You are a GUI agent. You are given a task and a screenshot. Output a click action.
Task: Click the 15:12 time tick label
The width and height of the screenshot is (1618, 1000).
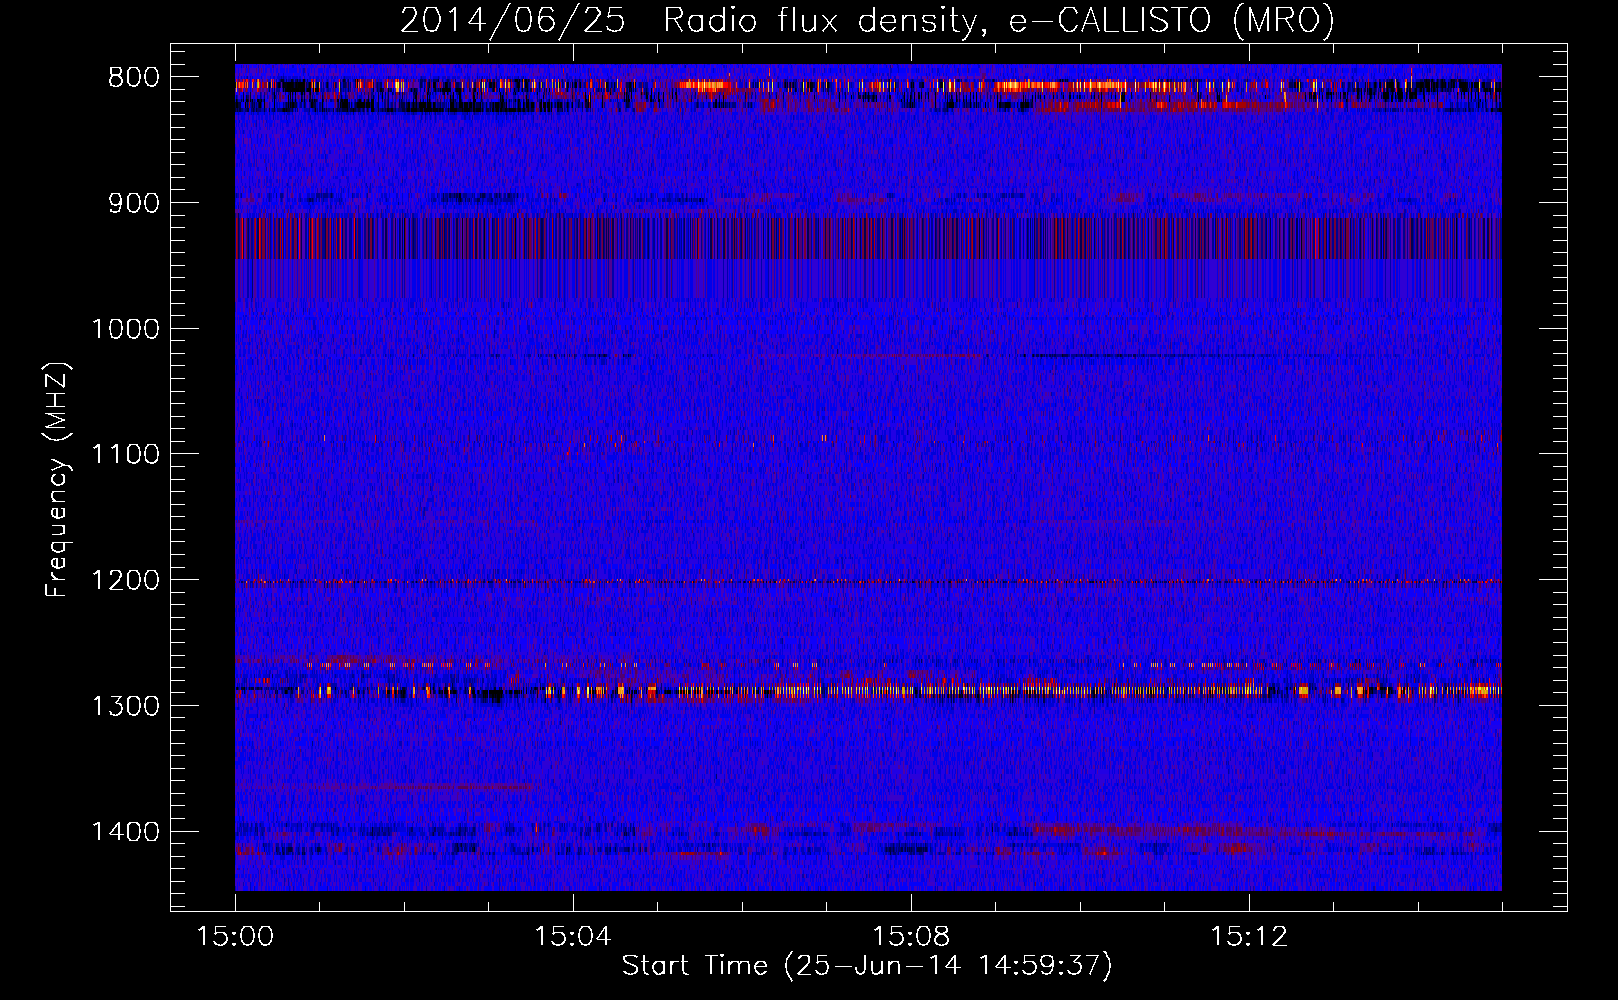tap(1248, 937)
